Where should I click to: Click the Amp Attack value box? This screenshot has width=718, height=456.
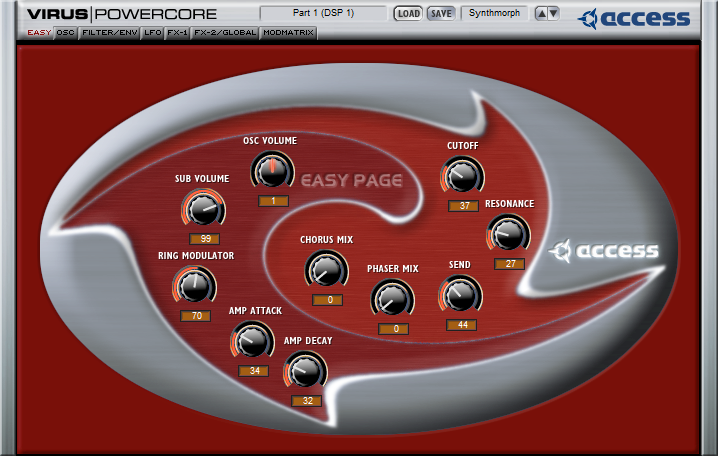pos(254,371)
